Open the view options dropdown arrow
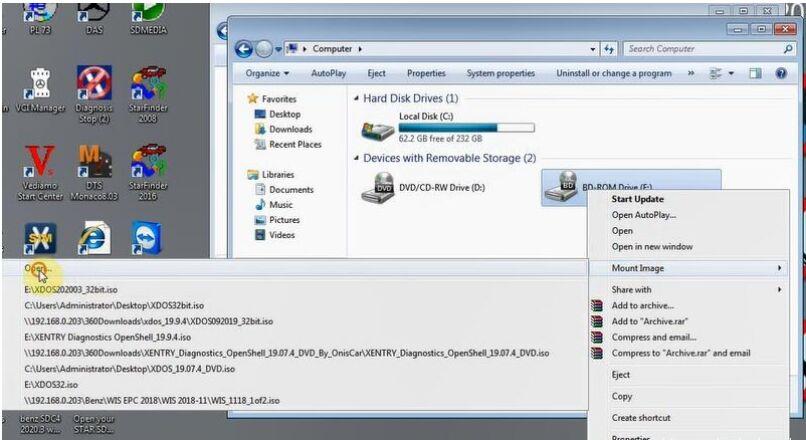This screenshot has height=440, width=806. click(731, 74)
